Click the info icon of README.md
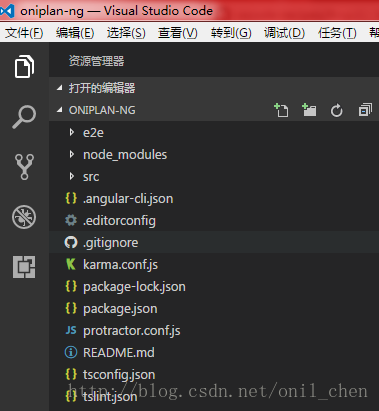 (x=71, y=352)
